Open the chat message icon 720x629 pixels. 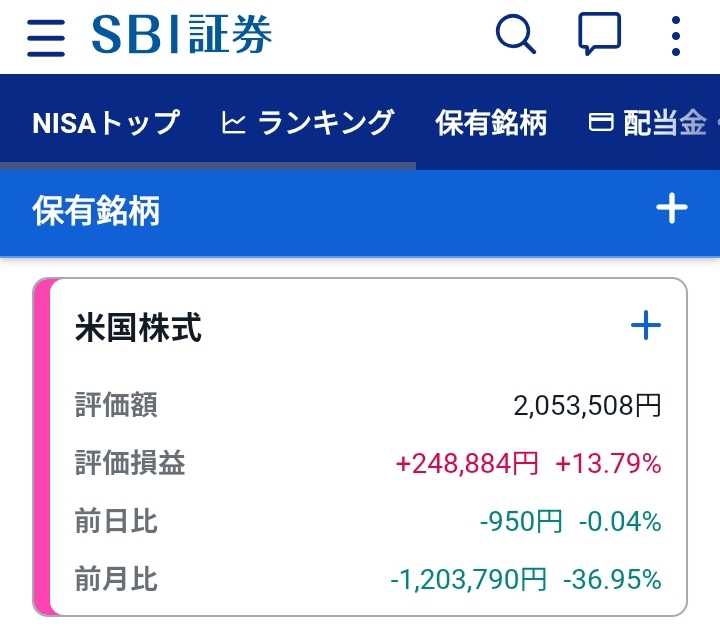(599, 34)
